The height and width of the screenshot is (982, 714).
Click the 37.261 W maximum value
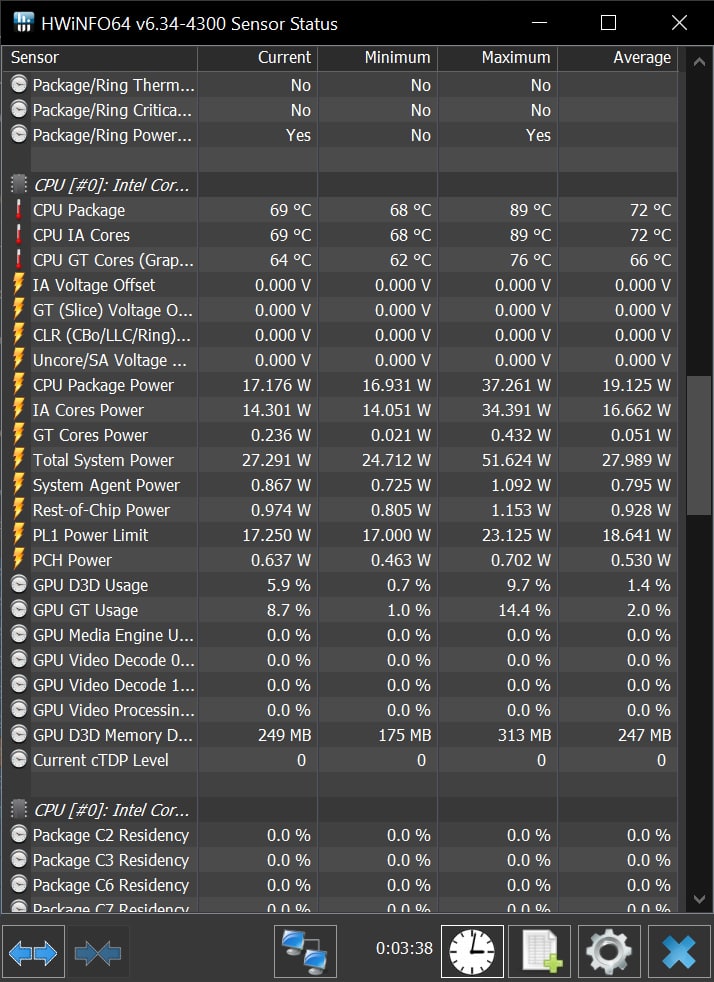(x=516, y=385)
